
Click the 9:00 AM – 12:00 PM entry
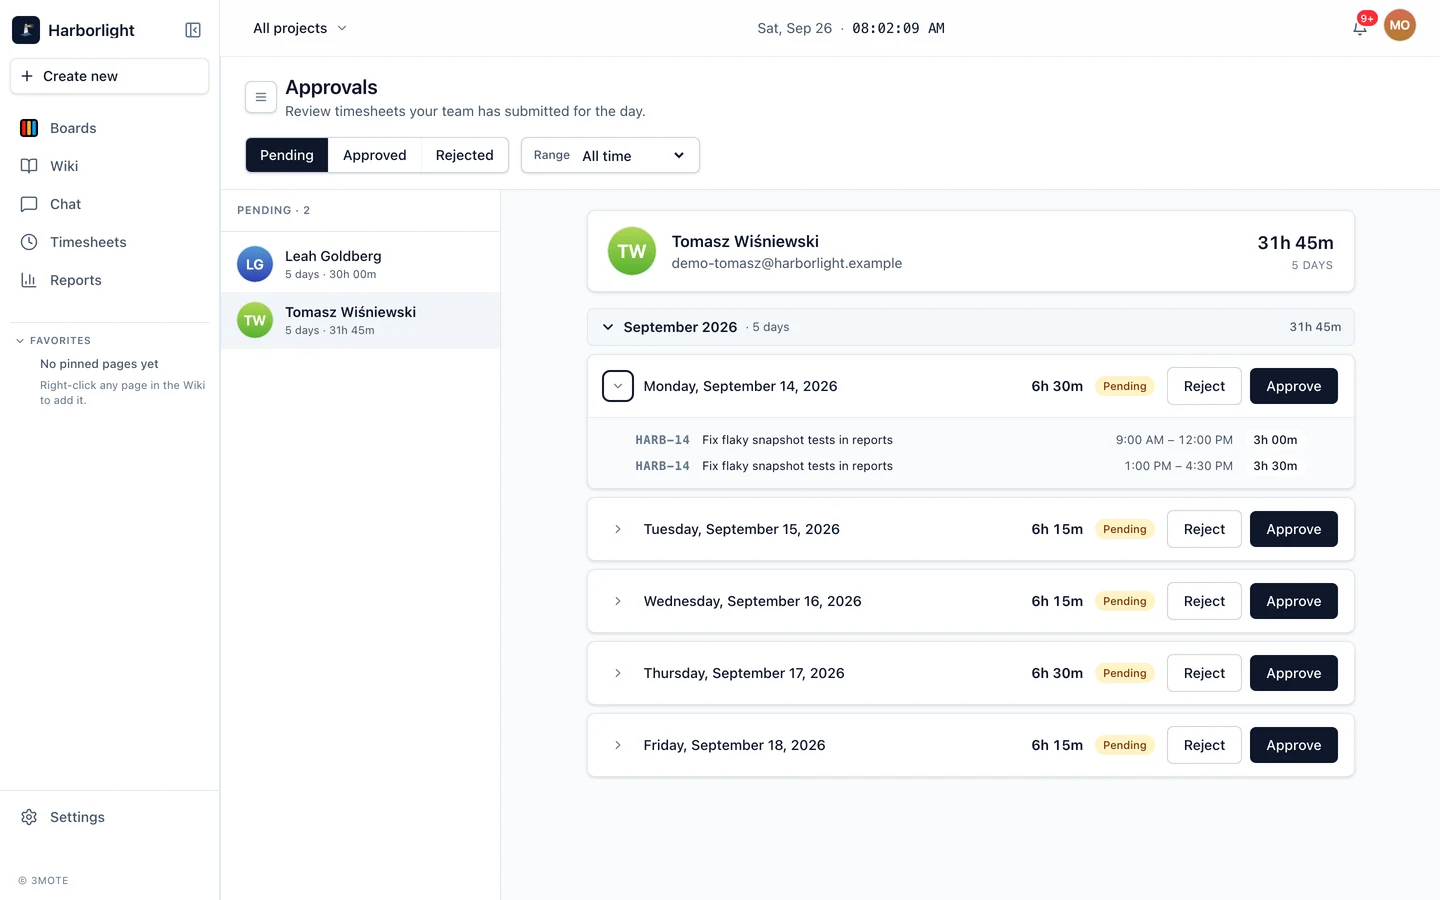(970, 440)
